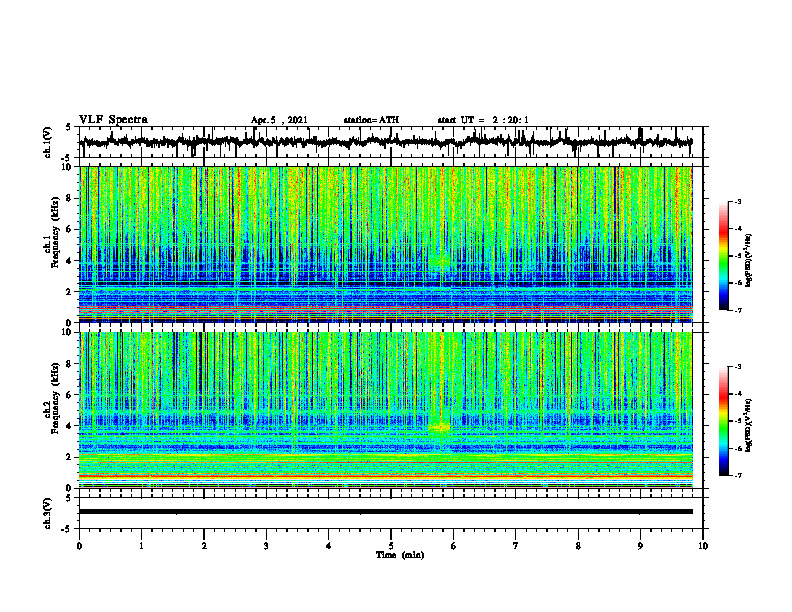Click the "ch.1(V)" waveform axis label
This screenshot has height=612, width=792.
48,142
